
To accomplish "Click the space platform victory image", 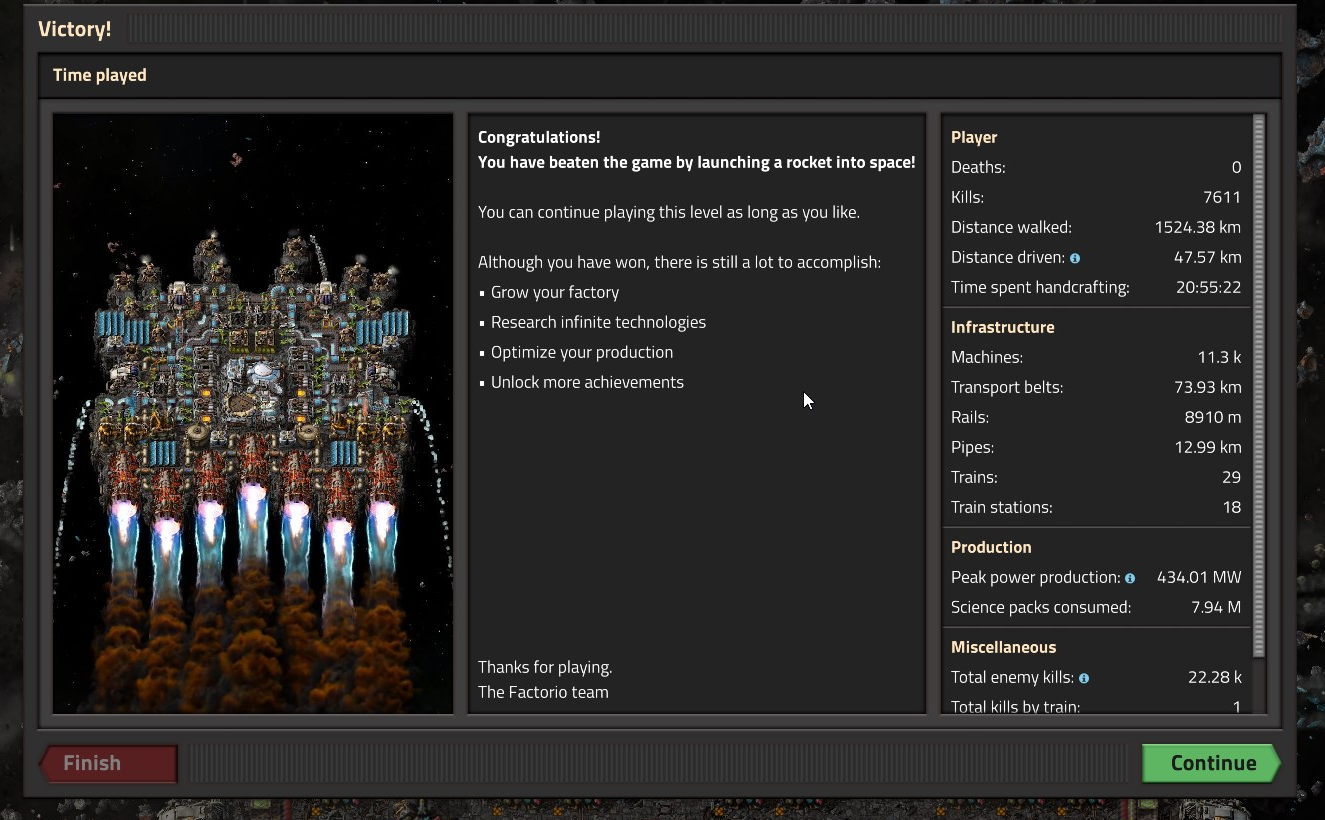I will coord(253,413).
